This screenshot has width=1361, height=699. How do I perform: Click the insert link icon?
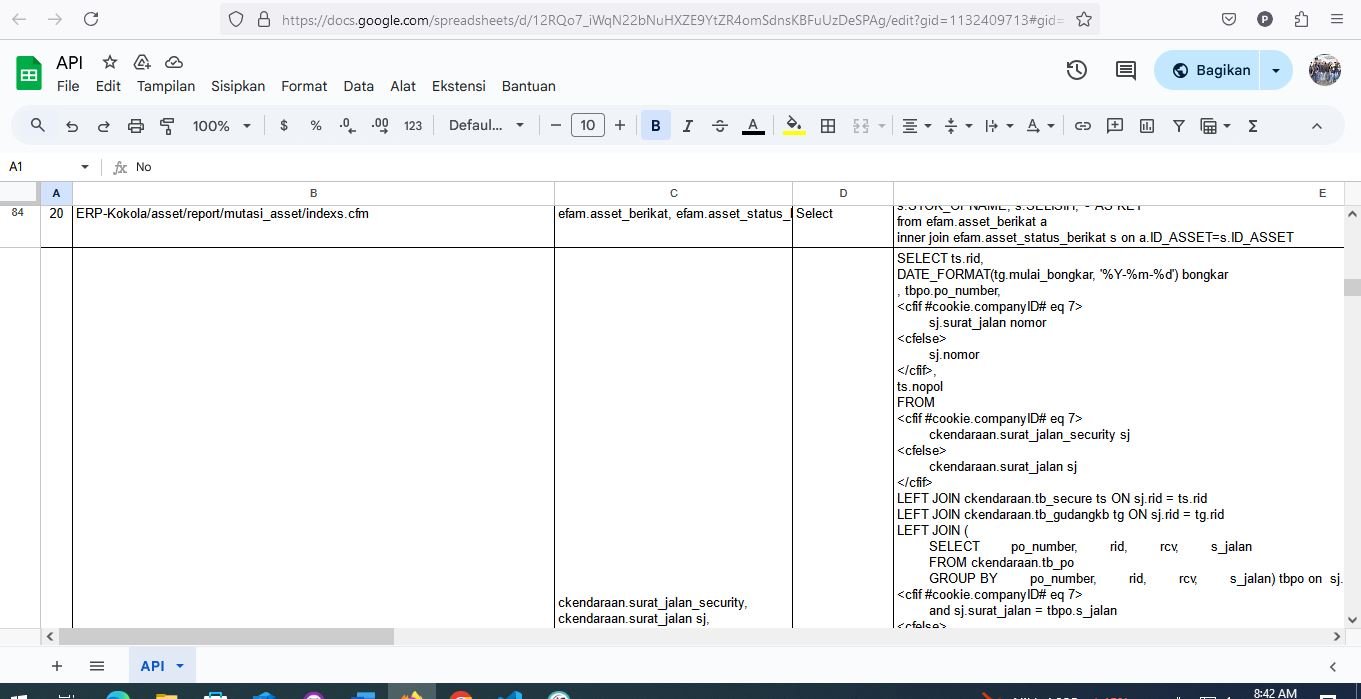point(1082,126)
